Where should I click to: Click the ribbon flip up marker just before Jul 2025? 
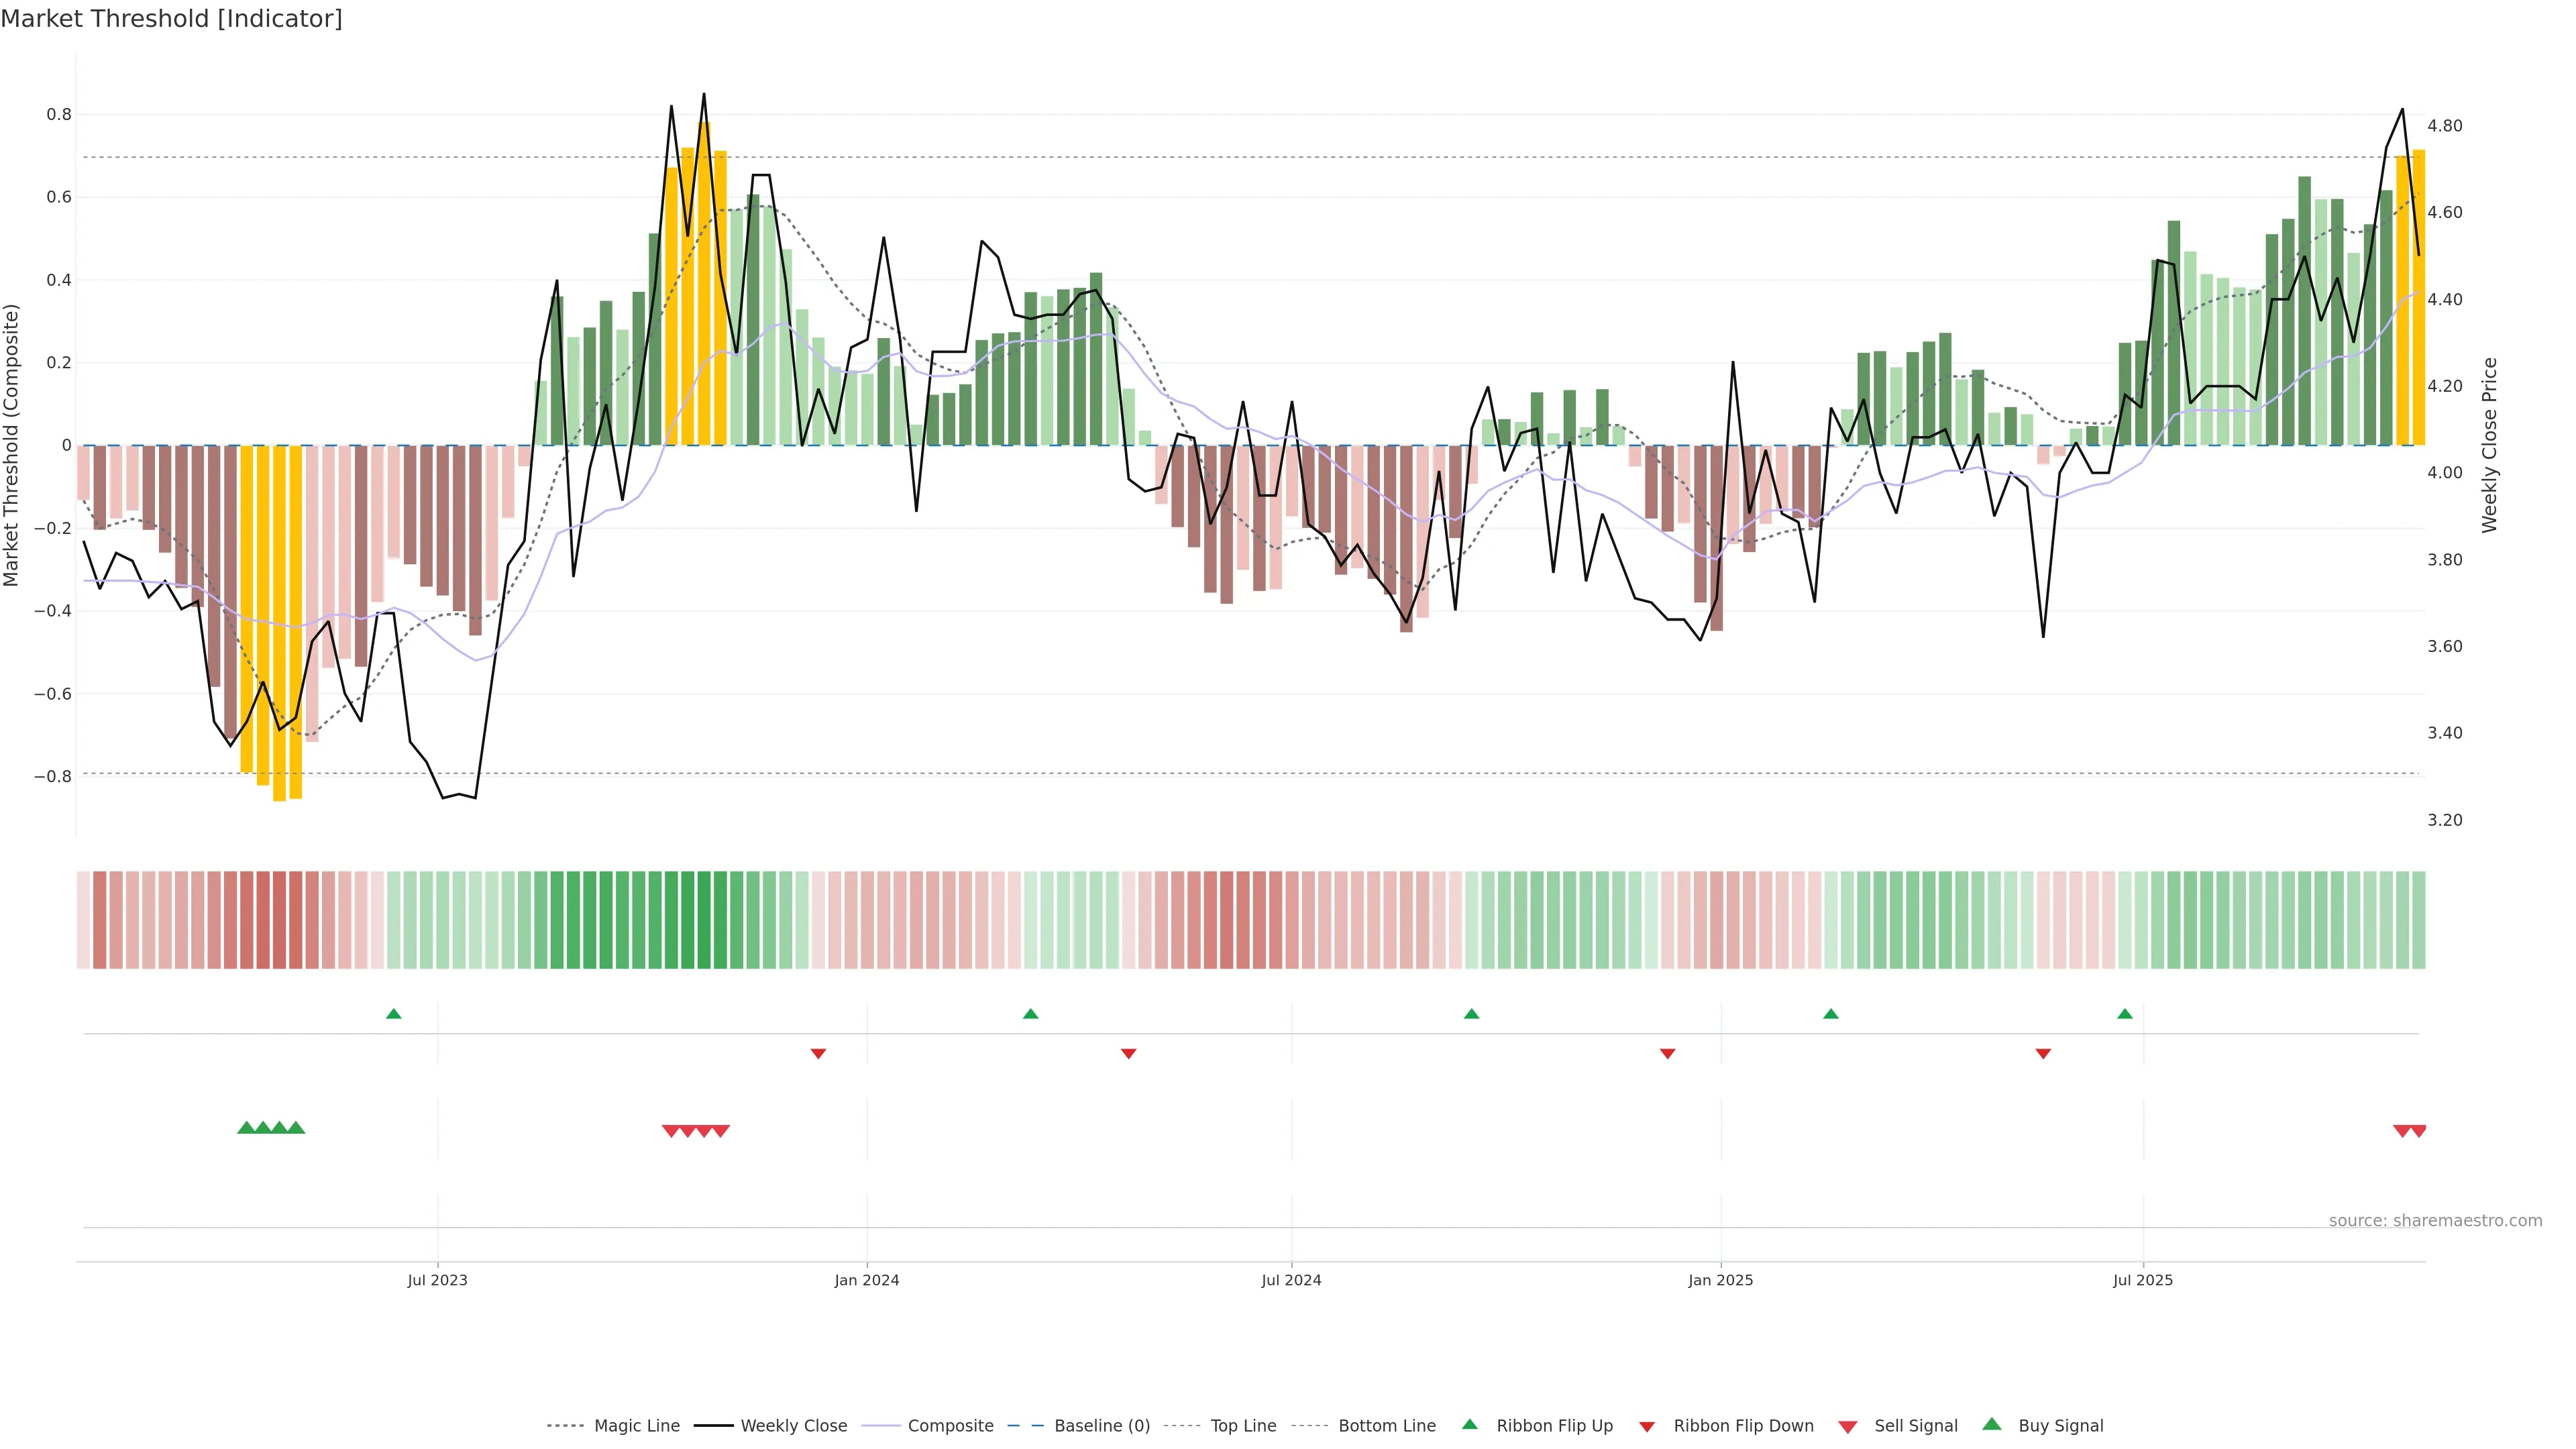point(2125,1014)
